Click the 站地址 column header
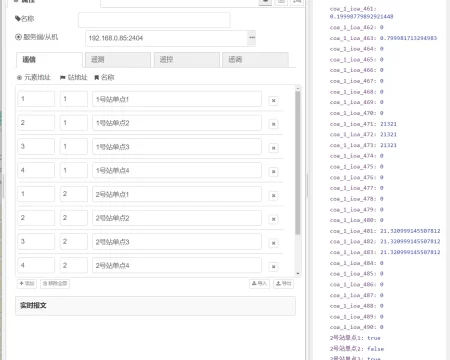The width and height of the screenshot is (450, 360). tap(74, 77)
